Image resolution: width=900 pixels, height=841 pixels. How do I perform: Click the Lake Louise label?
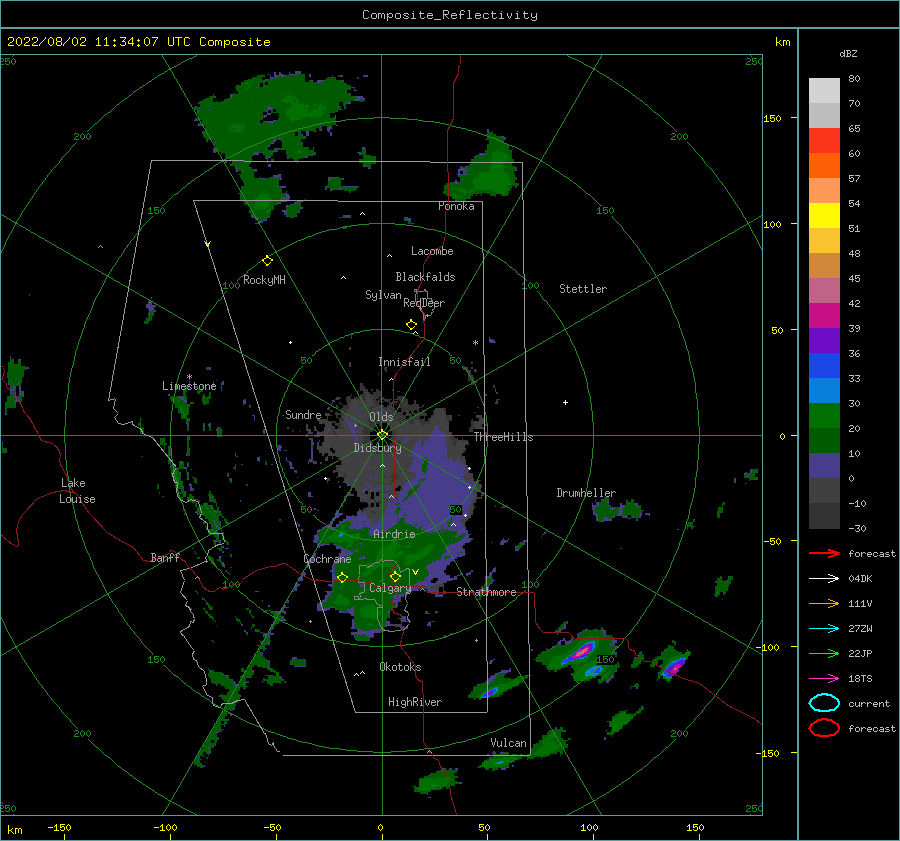pyautogui.click(x=77, y=491)
